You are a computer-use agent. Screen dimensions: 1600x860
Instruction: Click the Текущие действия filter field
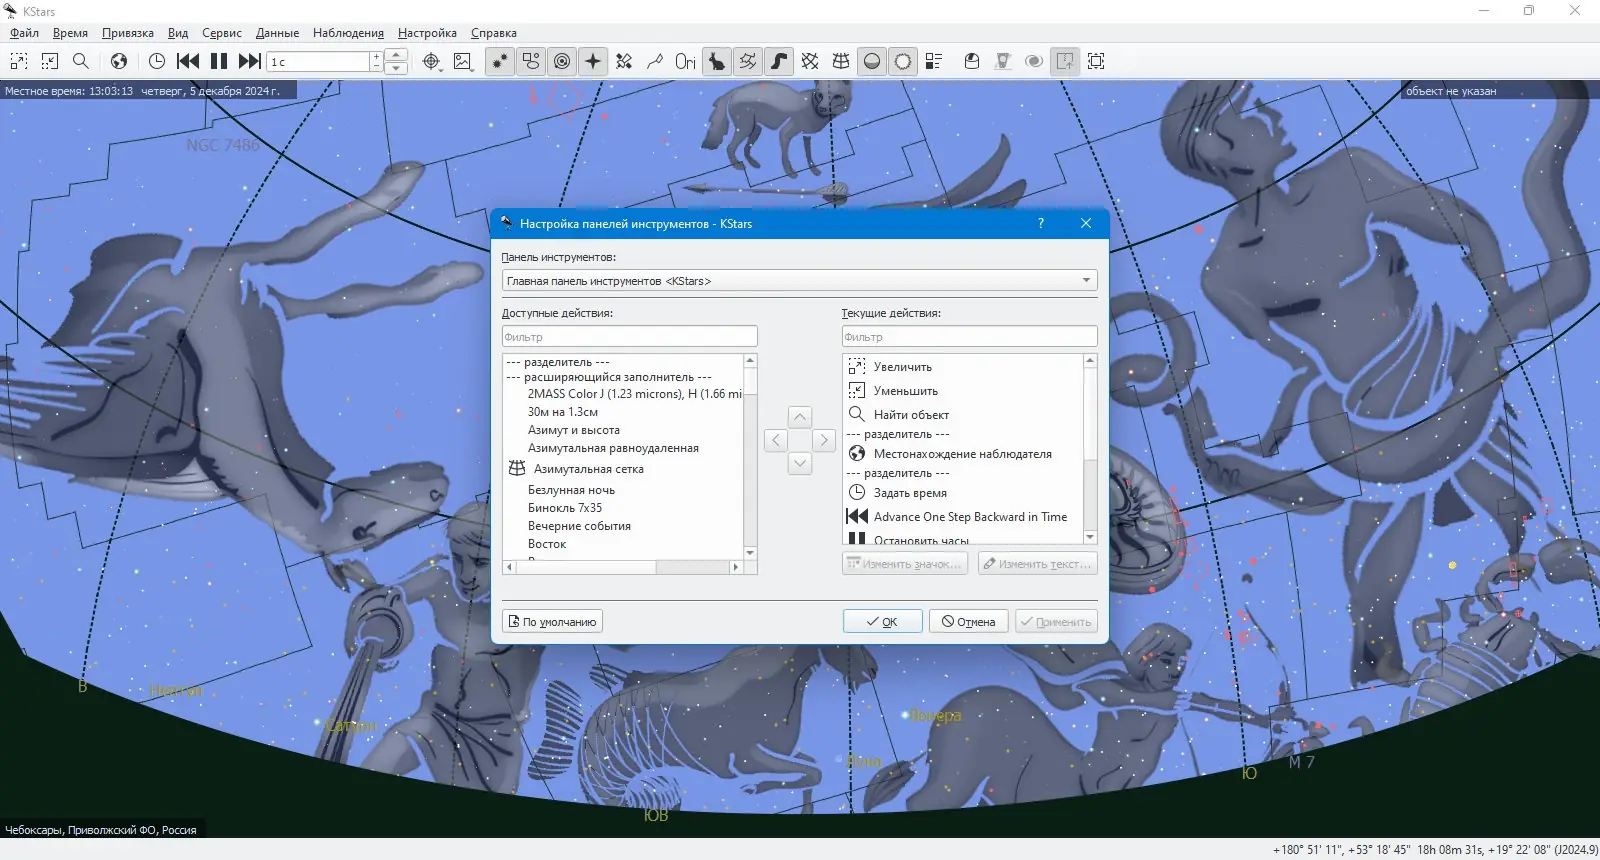[x=969, y=337]
